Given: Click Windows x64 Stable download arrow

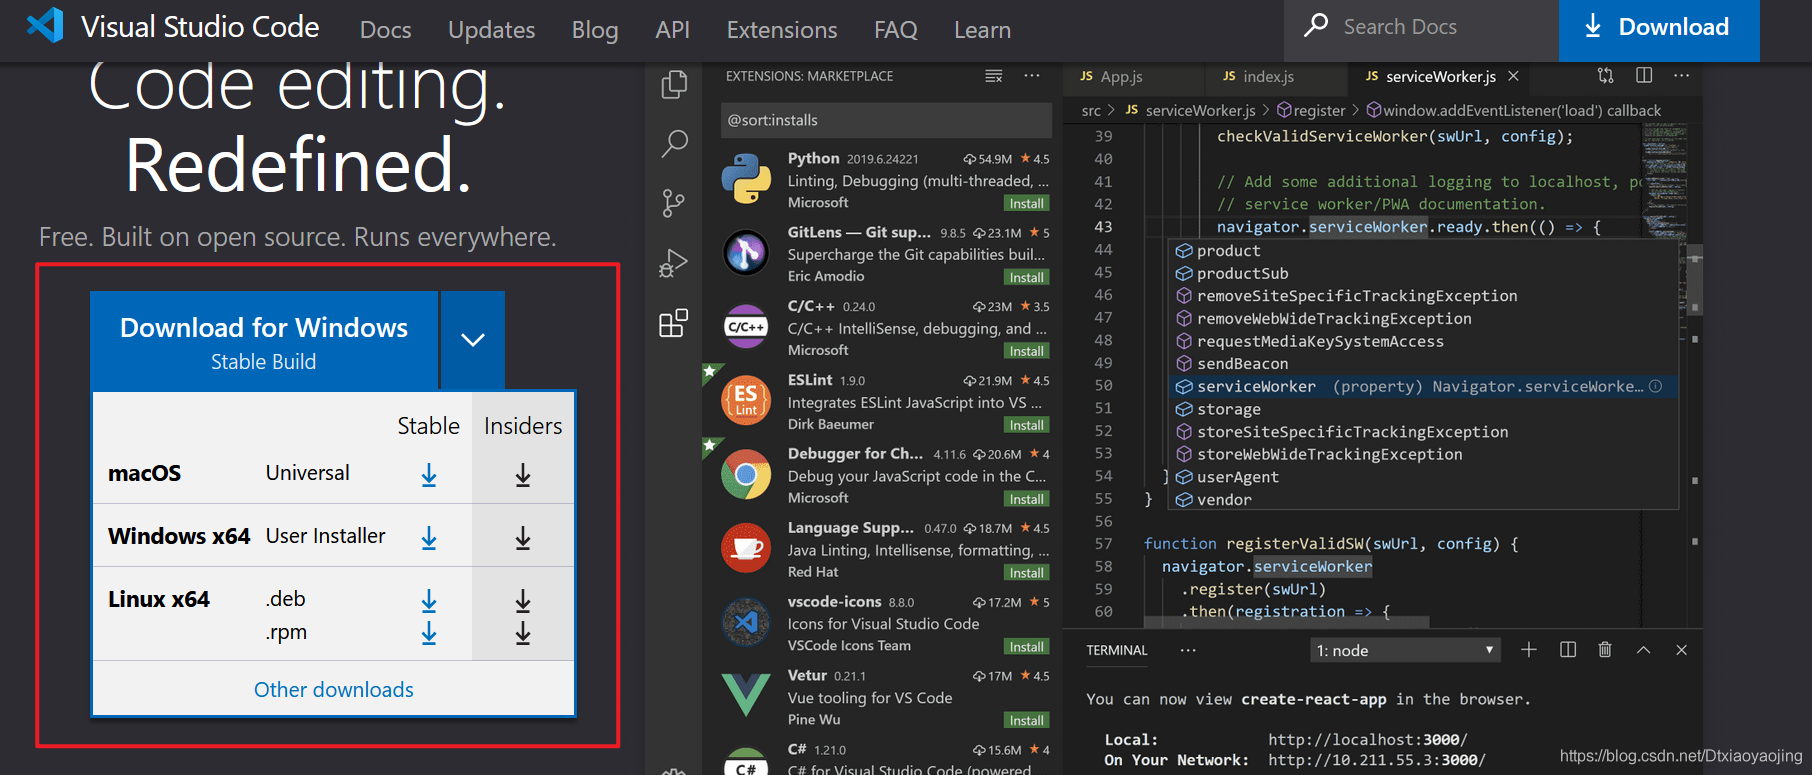Looking at the screenshot, I should coord(429,538).
